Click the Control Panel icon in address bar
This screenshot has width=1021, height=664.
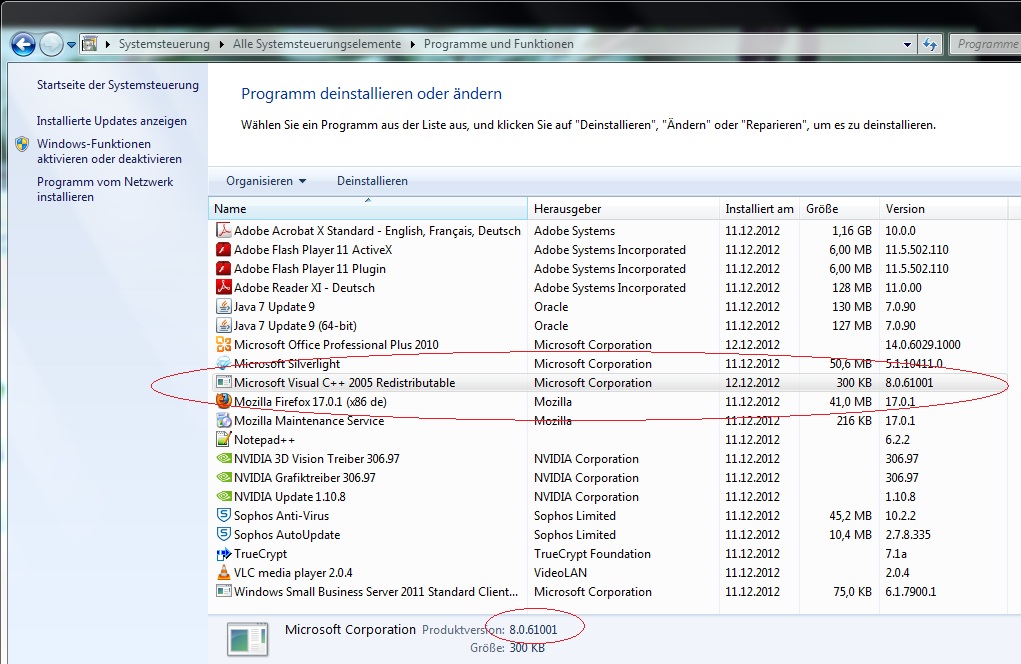click(90, 44)
